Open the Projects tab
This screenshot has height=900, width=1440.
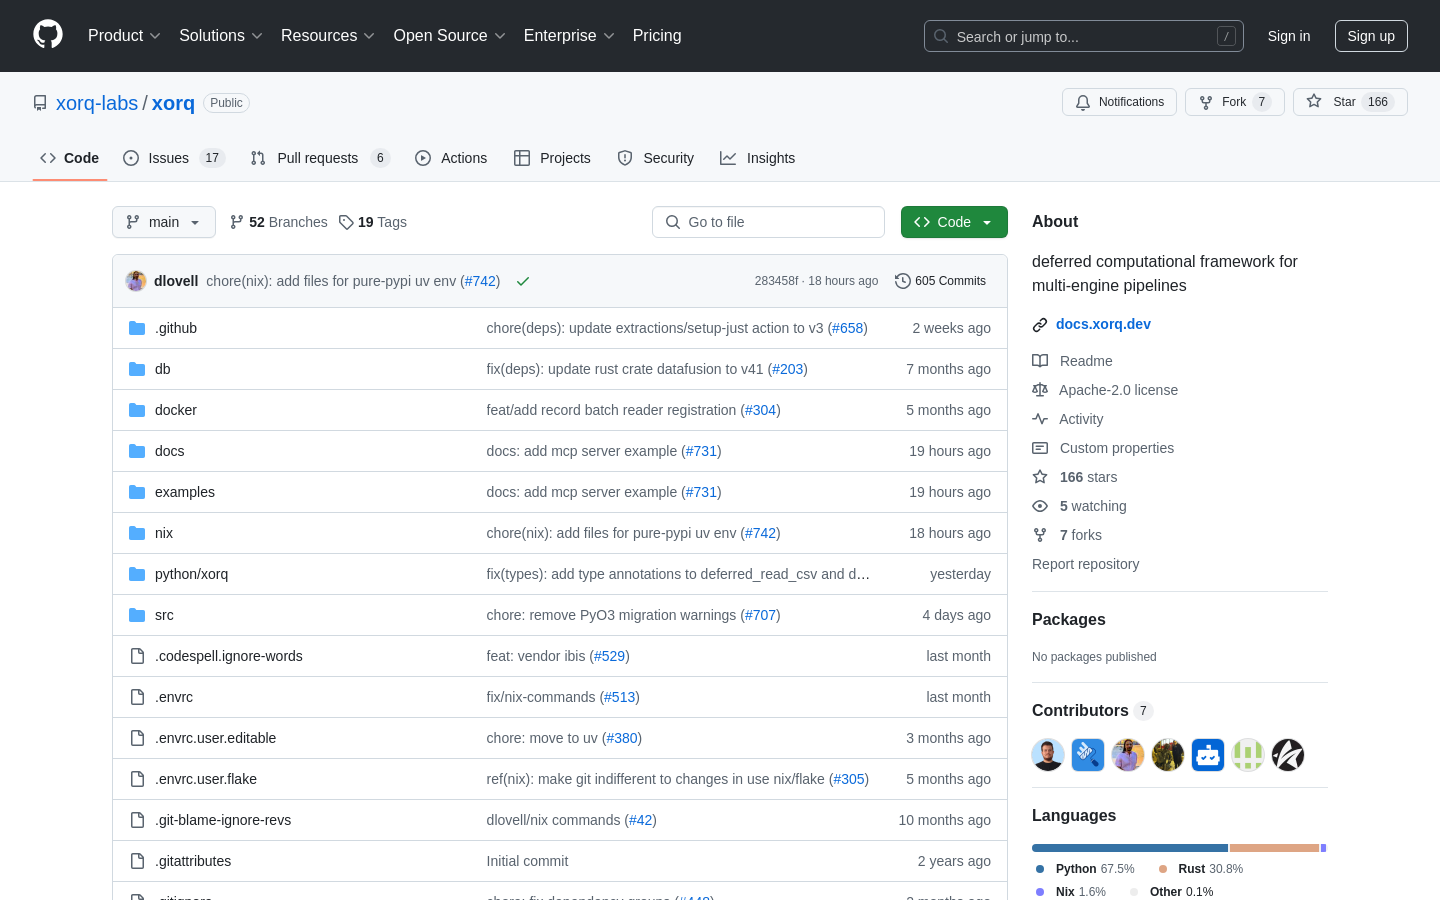click(x=552, y=158)
